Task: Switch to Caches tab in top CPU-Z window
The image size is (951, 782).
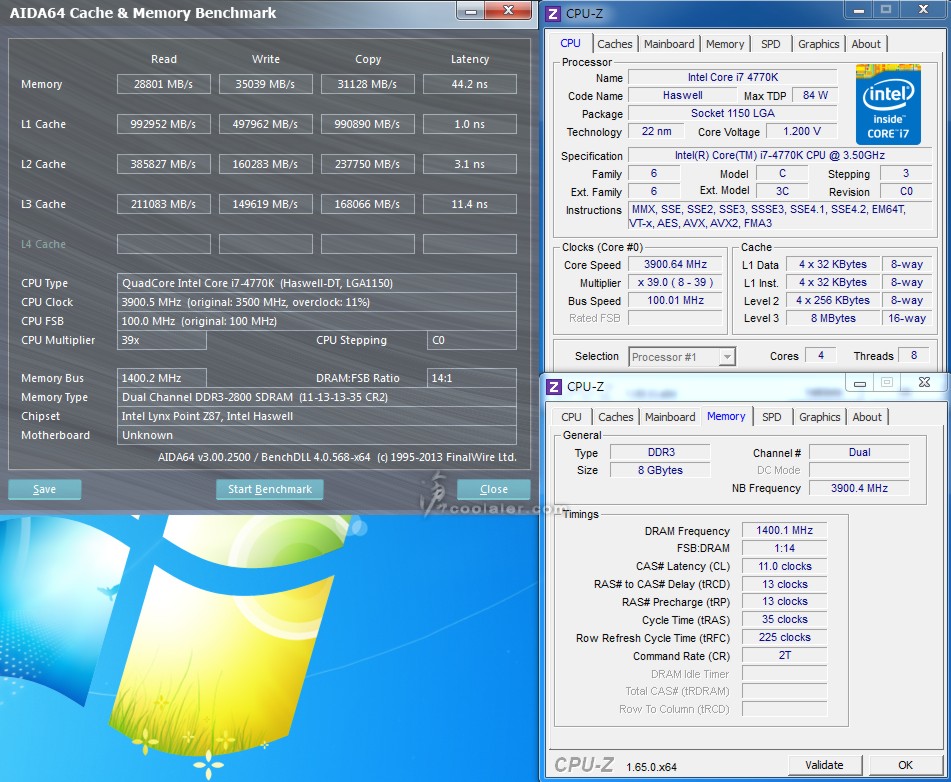Action: click(x=614, y=44)
